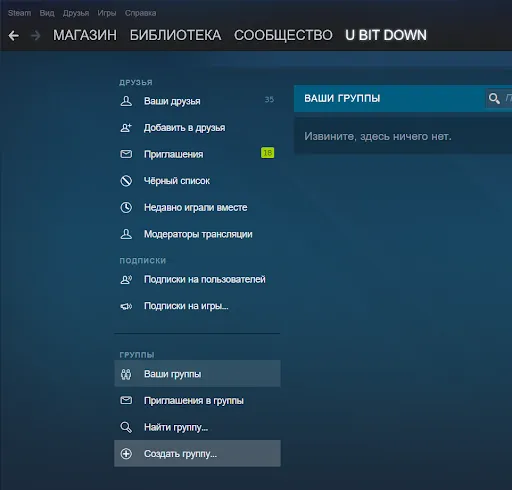512x490 pixels.
Task: Switch to the МАГАЗИН tab
Action: pos(85,35)
